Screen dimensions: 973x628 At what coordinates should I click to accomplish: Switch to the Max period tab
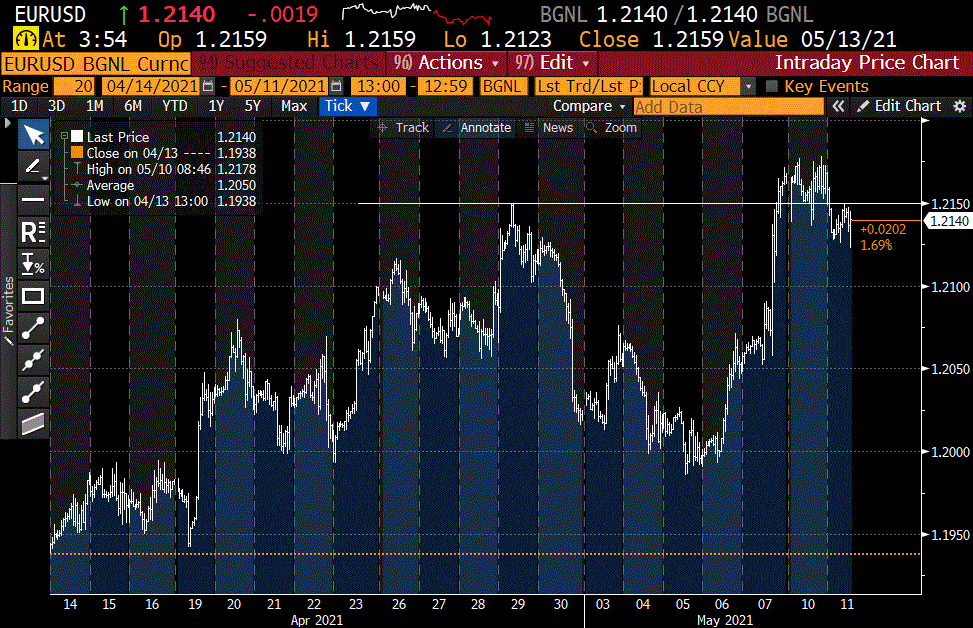294,106
